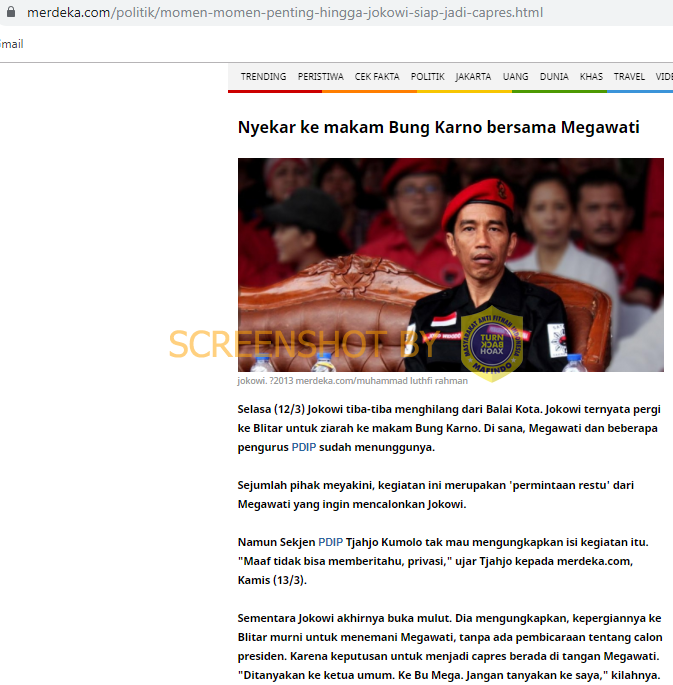Open the TRAVEL section
The image size is (673, 685).
click(x=629, y=77)
